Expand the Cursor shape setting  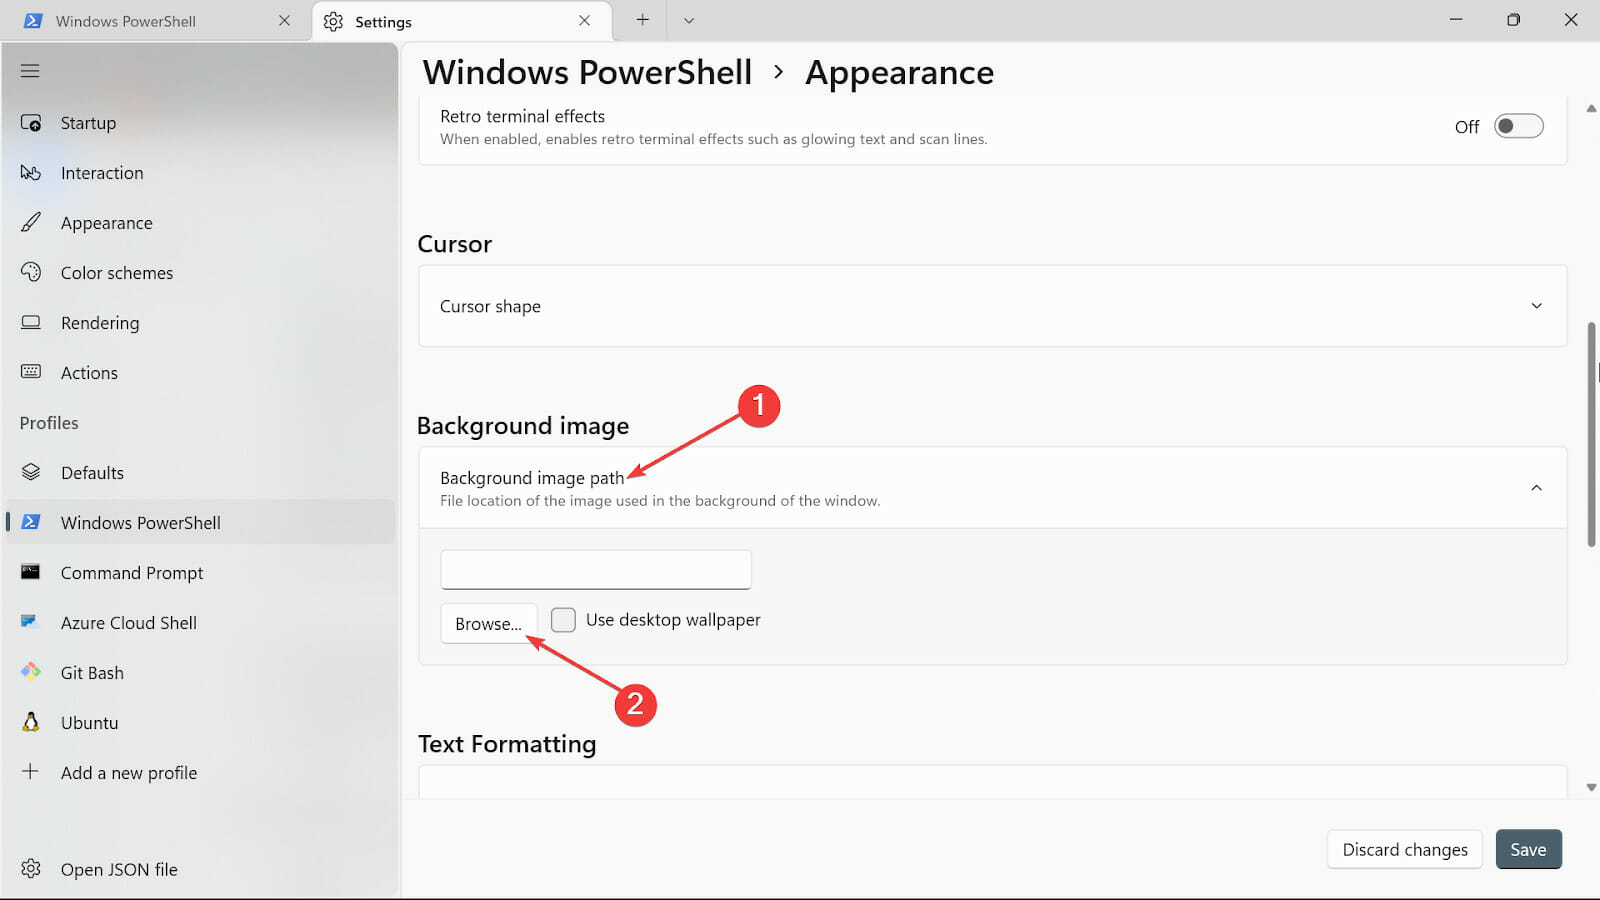tap(992, 306)
